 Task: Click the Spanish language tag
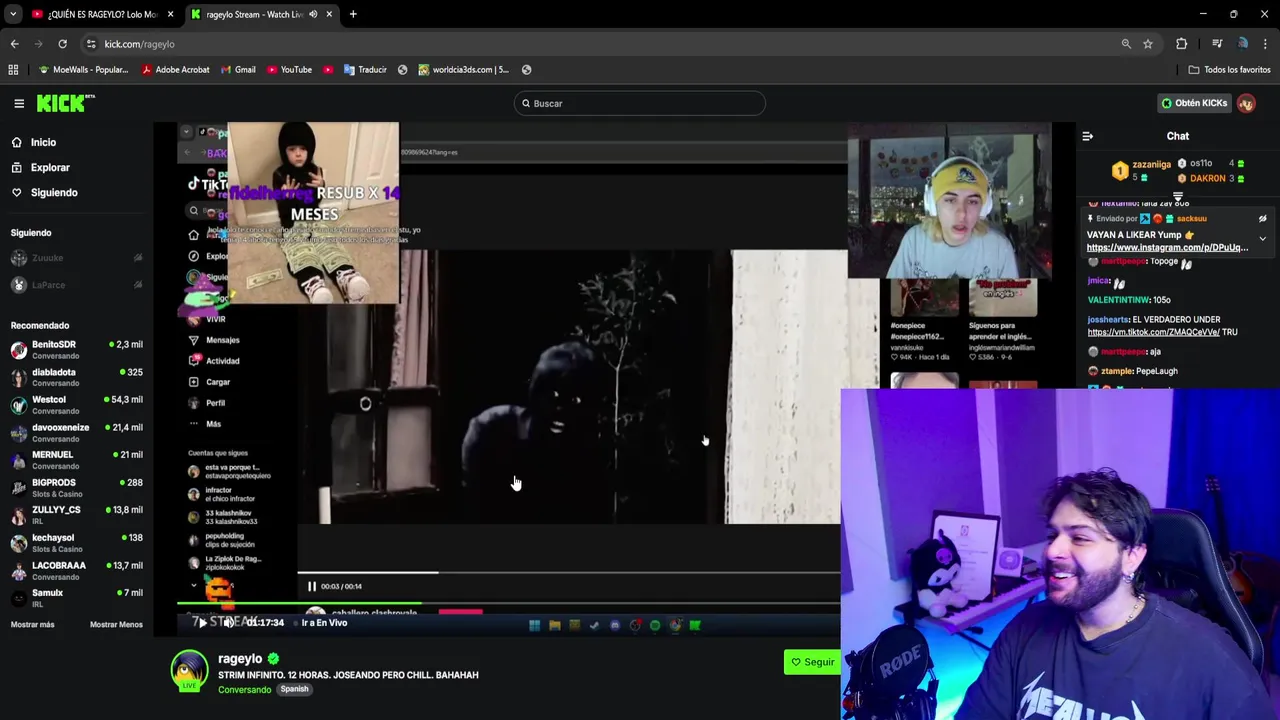point(294,689)
